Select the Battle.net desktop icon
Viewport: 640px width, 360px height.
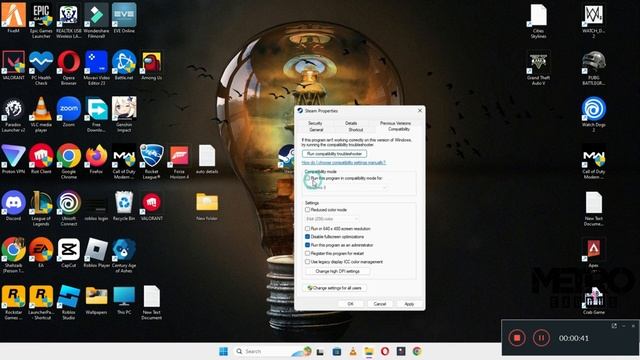pyautogui.click(x=124, y=65)
